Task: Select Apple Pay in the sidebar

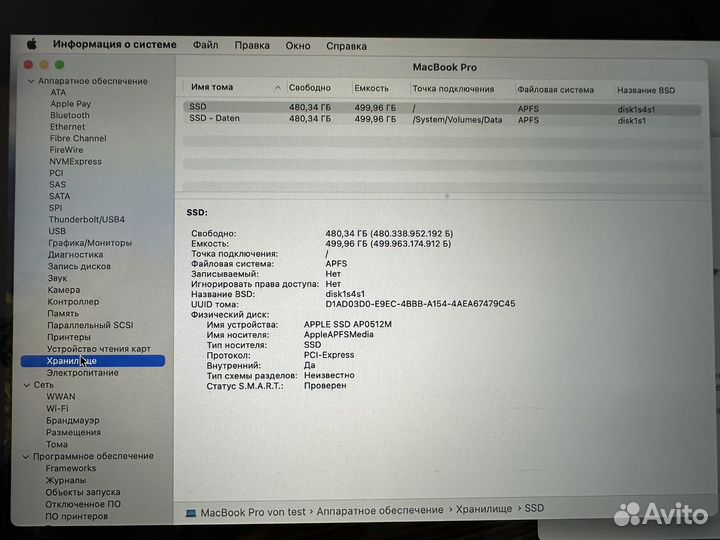Action: click(x=71, y=104)
